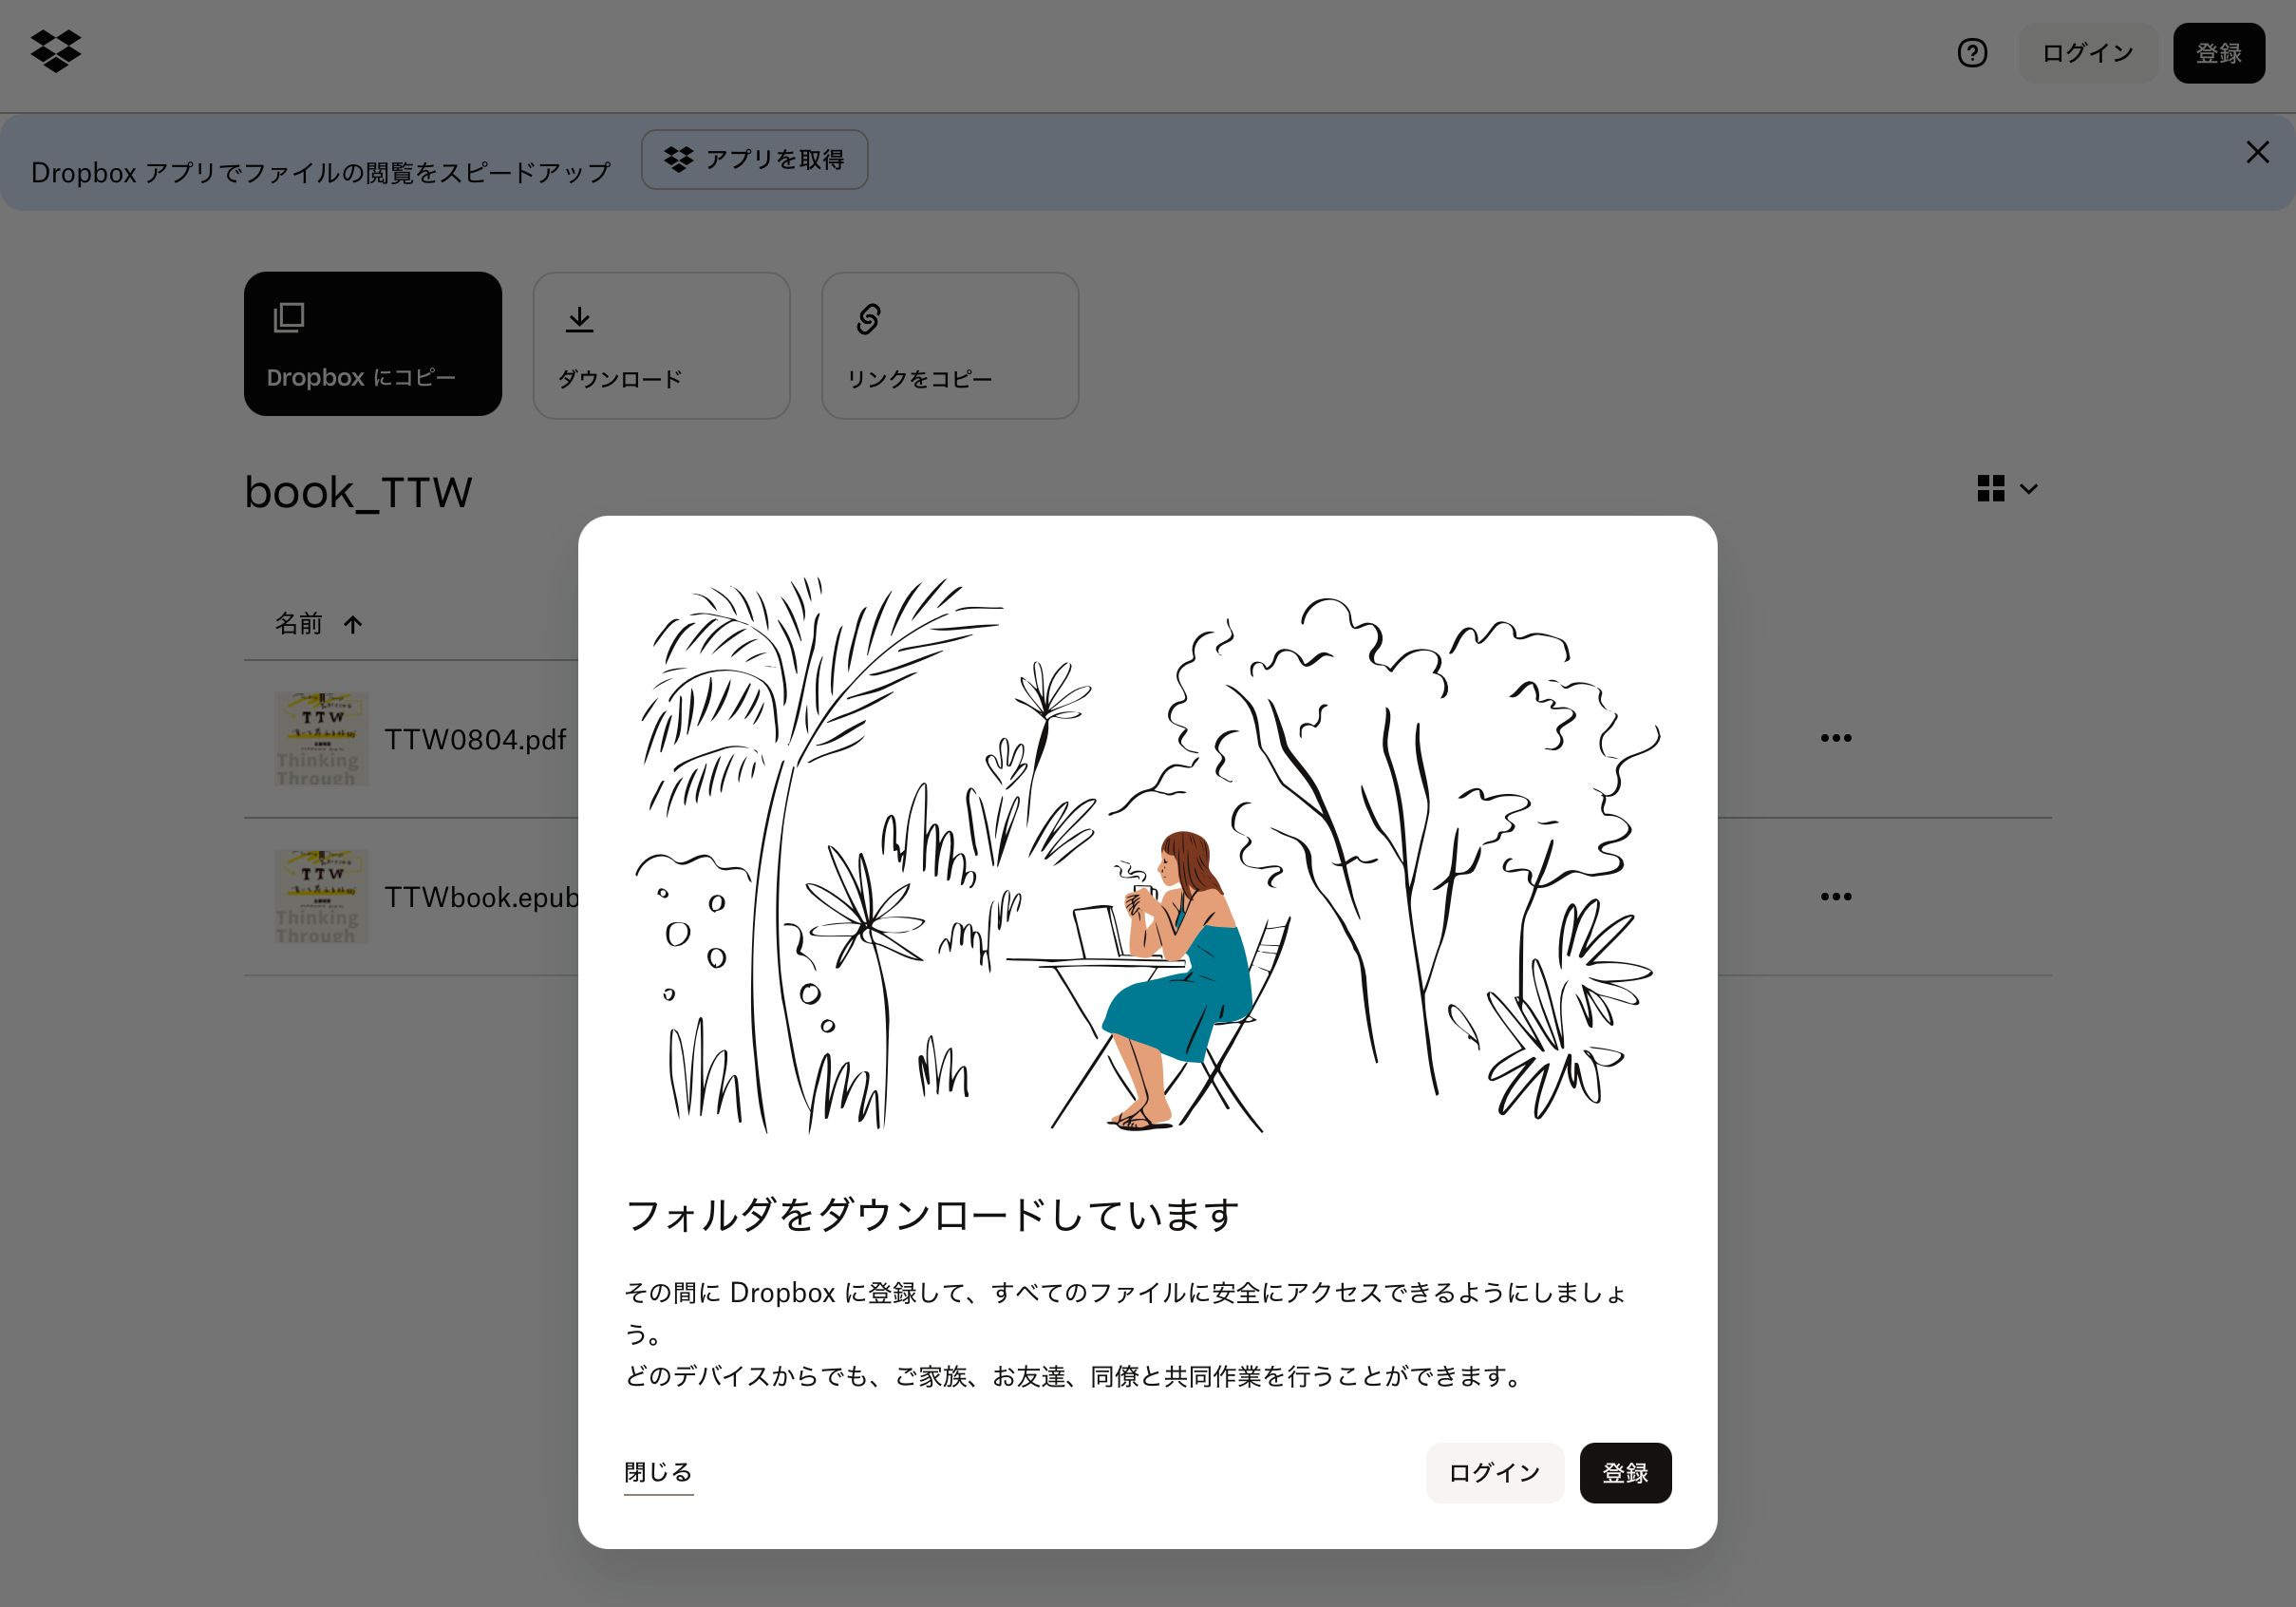Click ログイン button in the dialog
This screenshot has height=1607, width=2296.
tap(1494, 1473)
